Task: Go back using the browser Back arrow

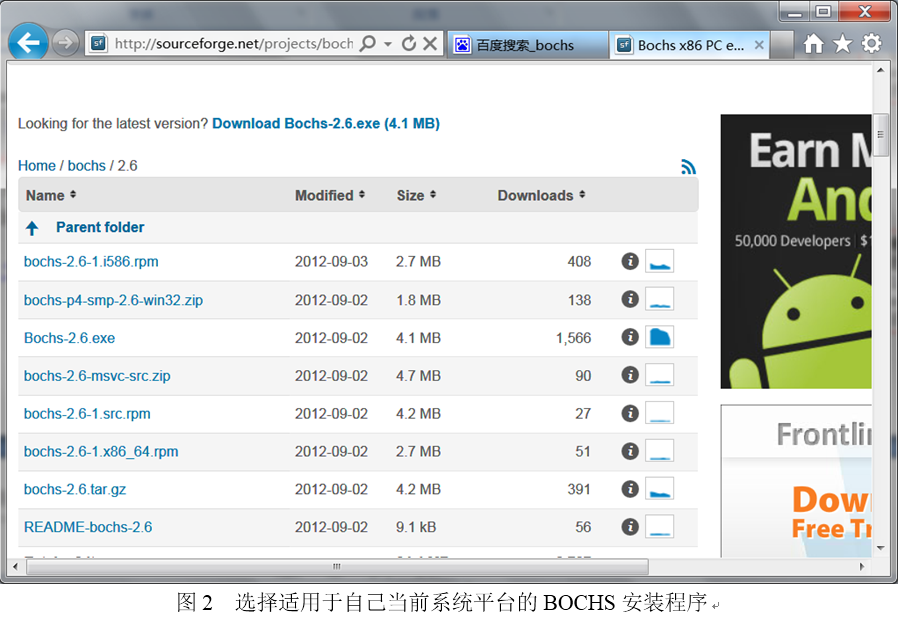Action: (x=27, y=42)
